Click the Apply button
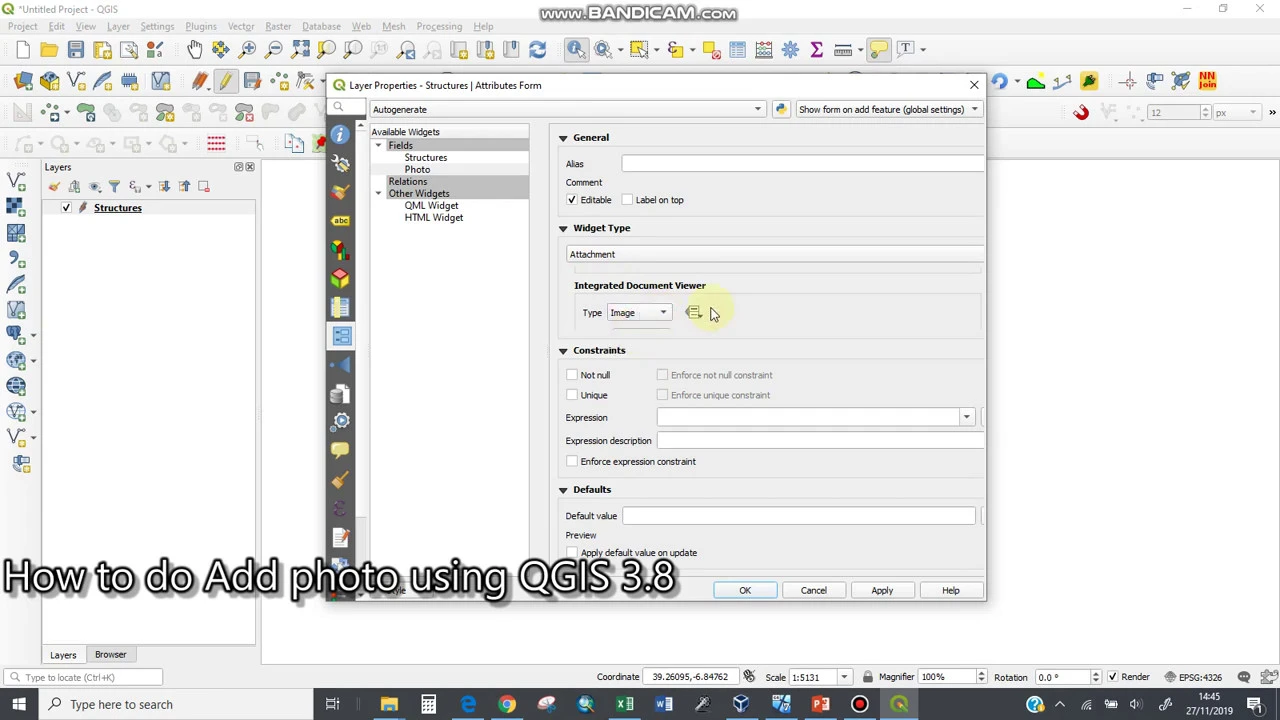Viewport: 1280px width, 720px height. tap(882, 590)
